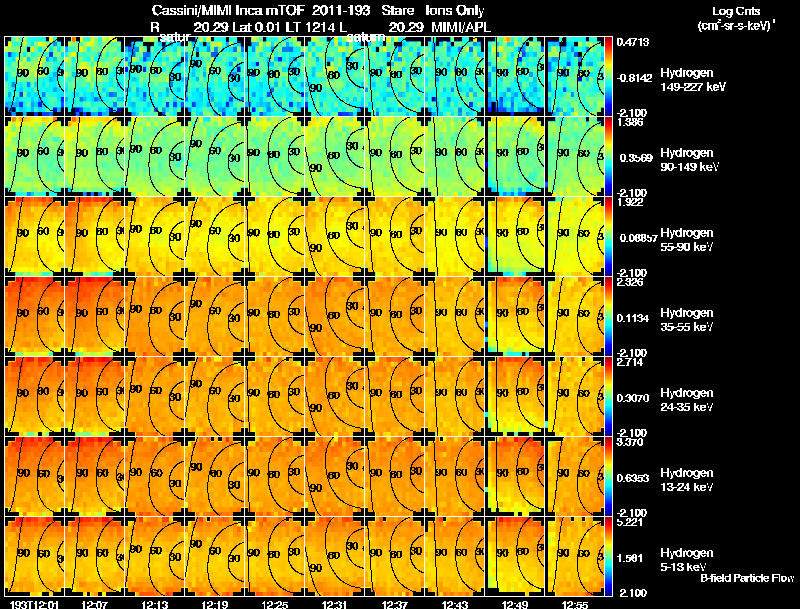Image resolution: width=800 pixels, height=609 pixels.
Task: Click the Hydrogen 5-13 keV label
Action: pos(687,560)
